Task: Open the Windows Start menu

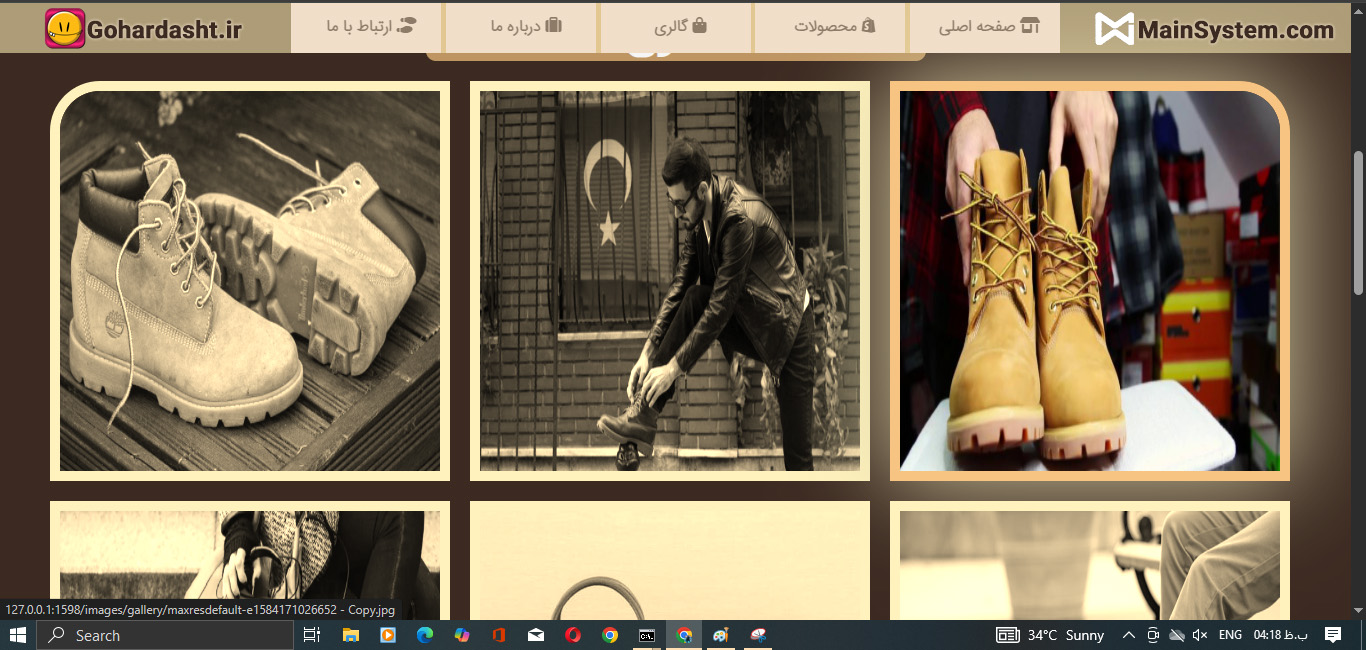Action: coord(18,635)
